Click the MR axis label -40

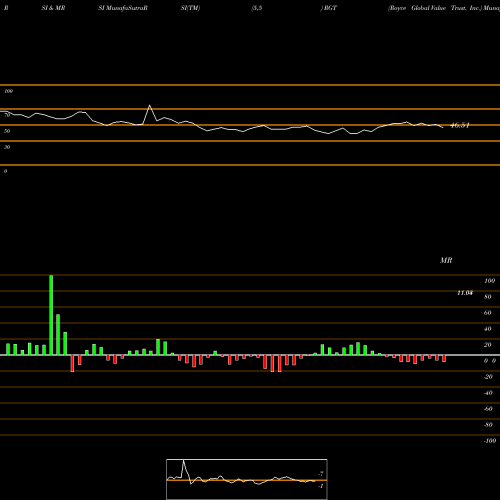click(488, 393)
